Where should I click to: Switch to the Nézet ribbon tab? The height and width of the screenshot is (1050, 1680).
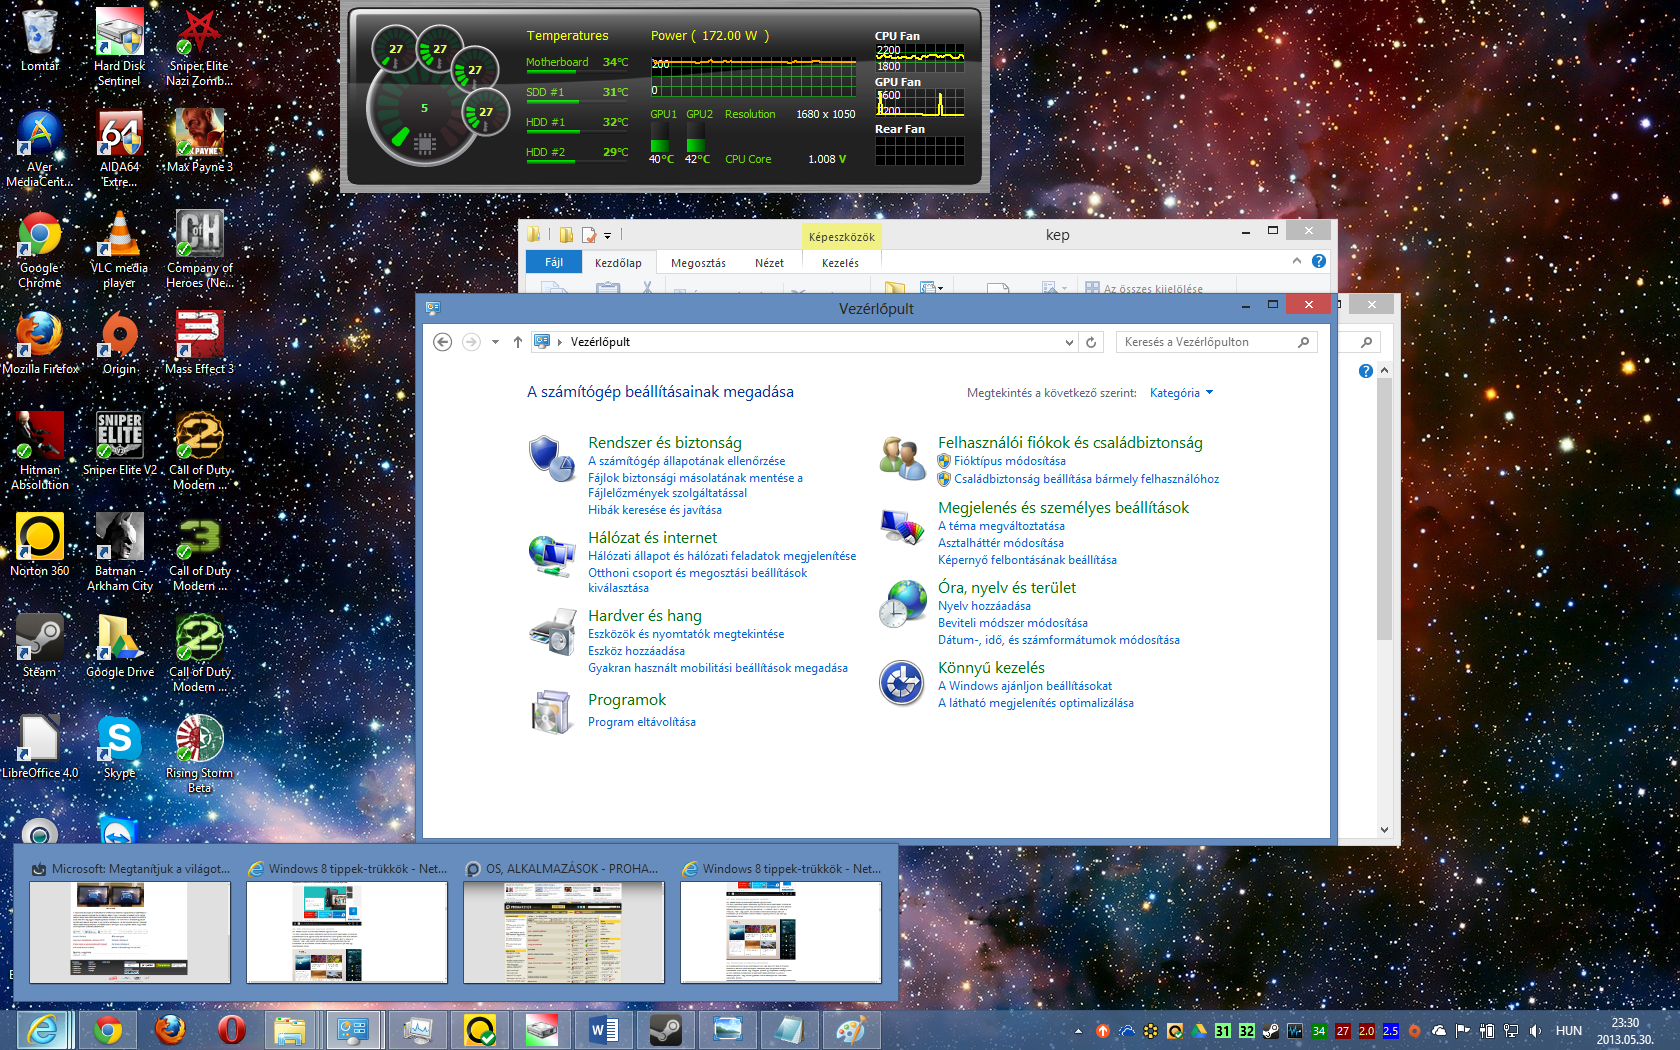[769, 263]
